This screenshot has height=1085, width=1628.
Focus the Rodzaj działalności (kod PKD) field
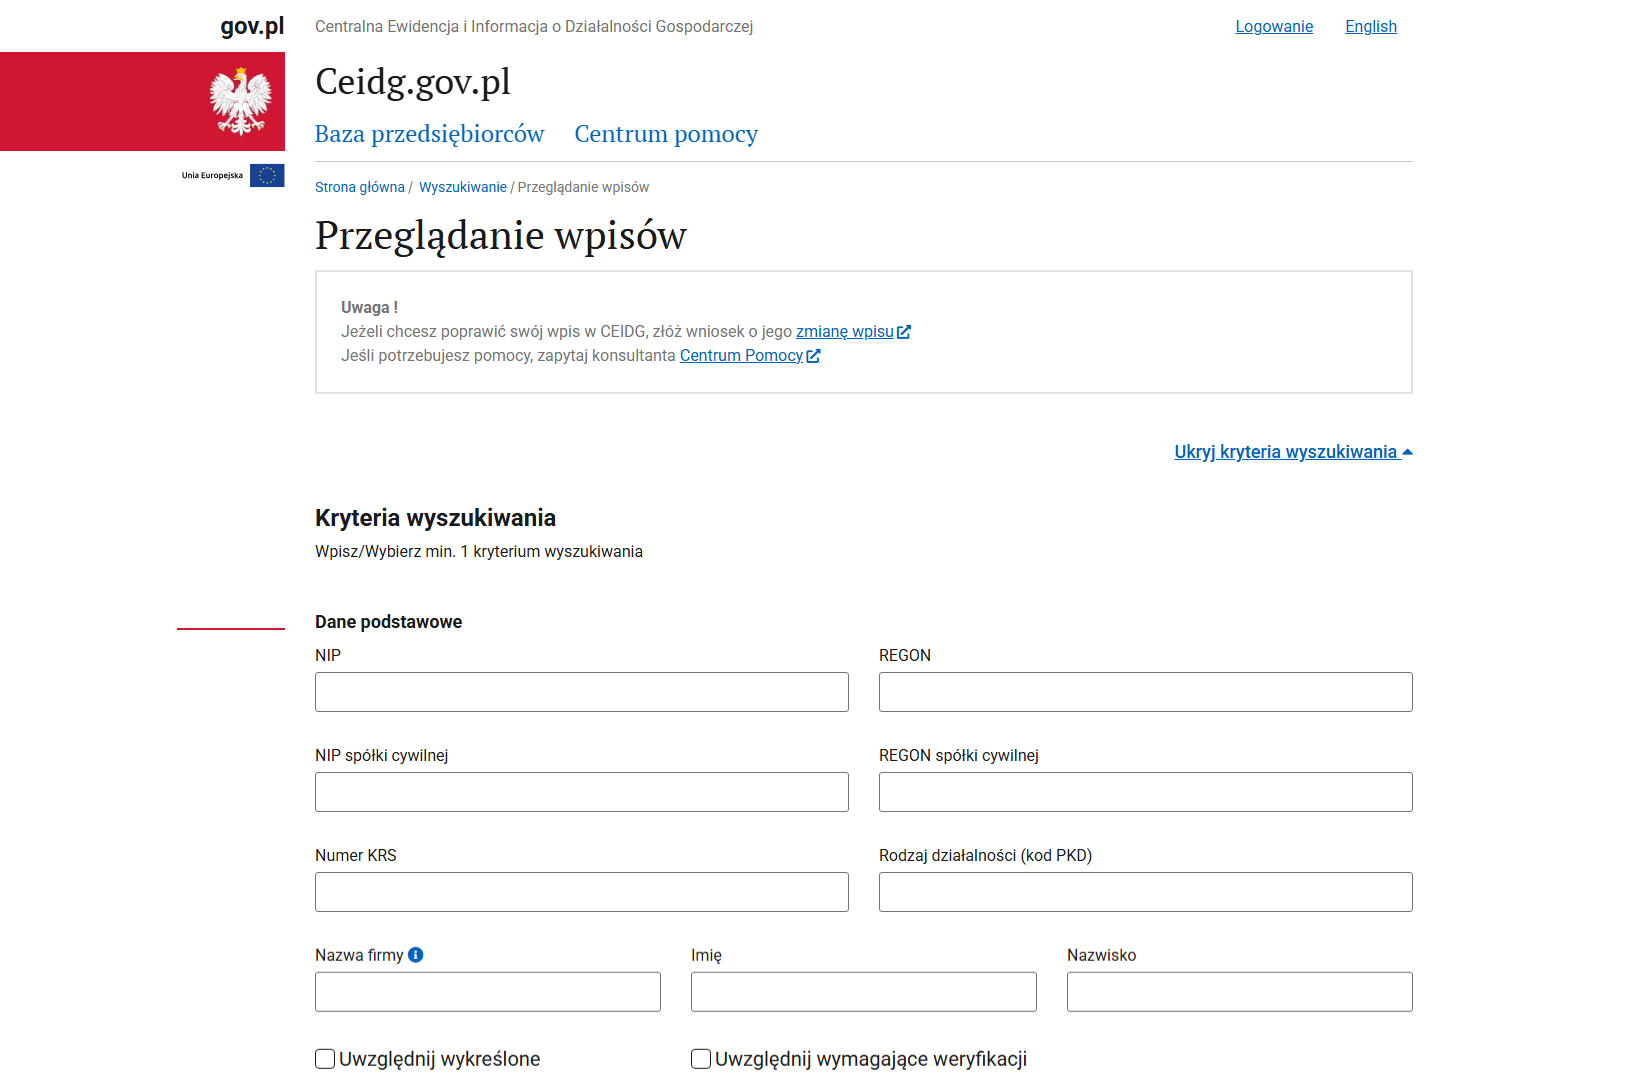[1146, 892]
